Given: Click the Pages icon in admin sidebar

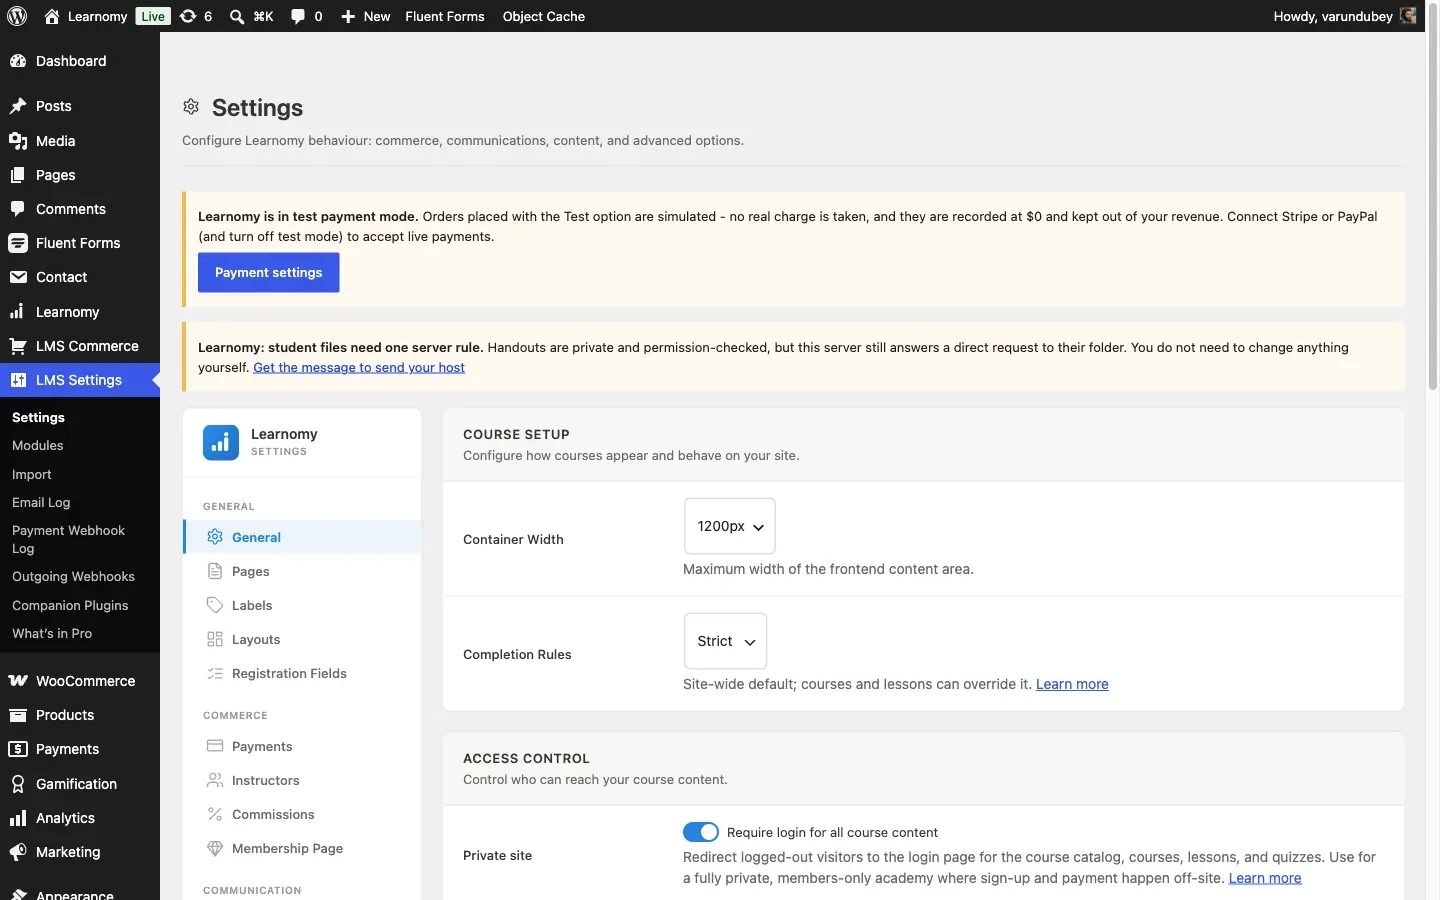Looking at the screenshot, I should pos(18,175).
